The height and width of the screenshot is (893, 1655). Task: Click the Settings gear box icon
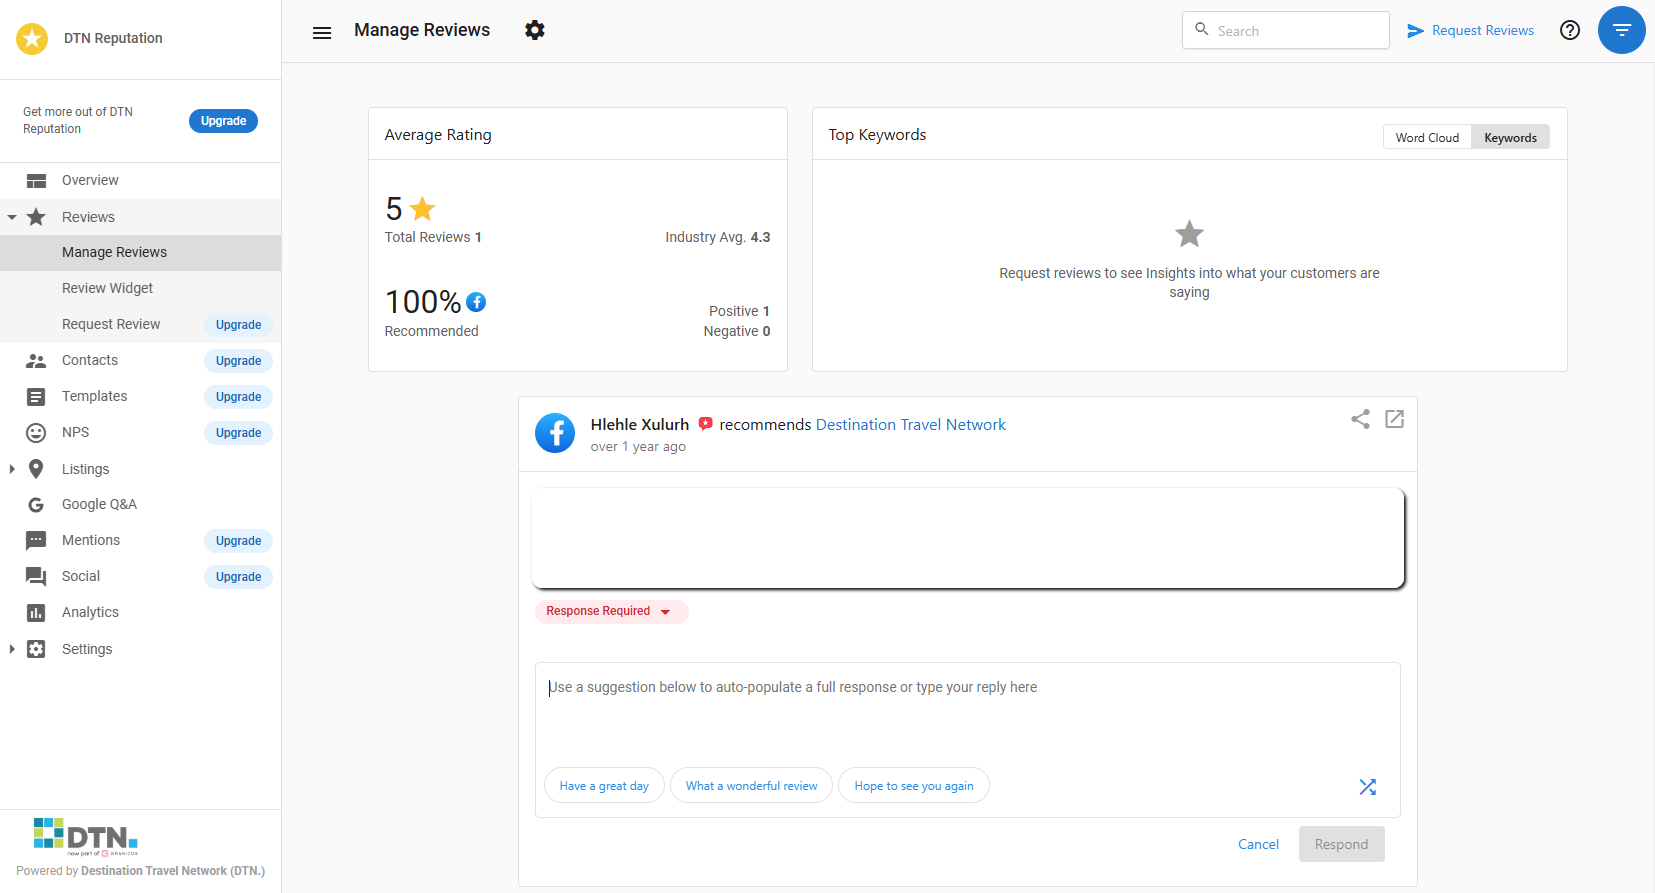[x=36, y=649]
